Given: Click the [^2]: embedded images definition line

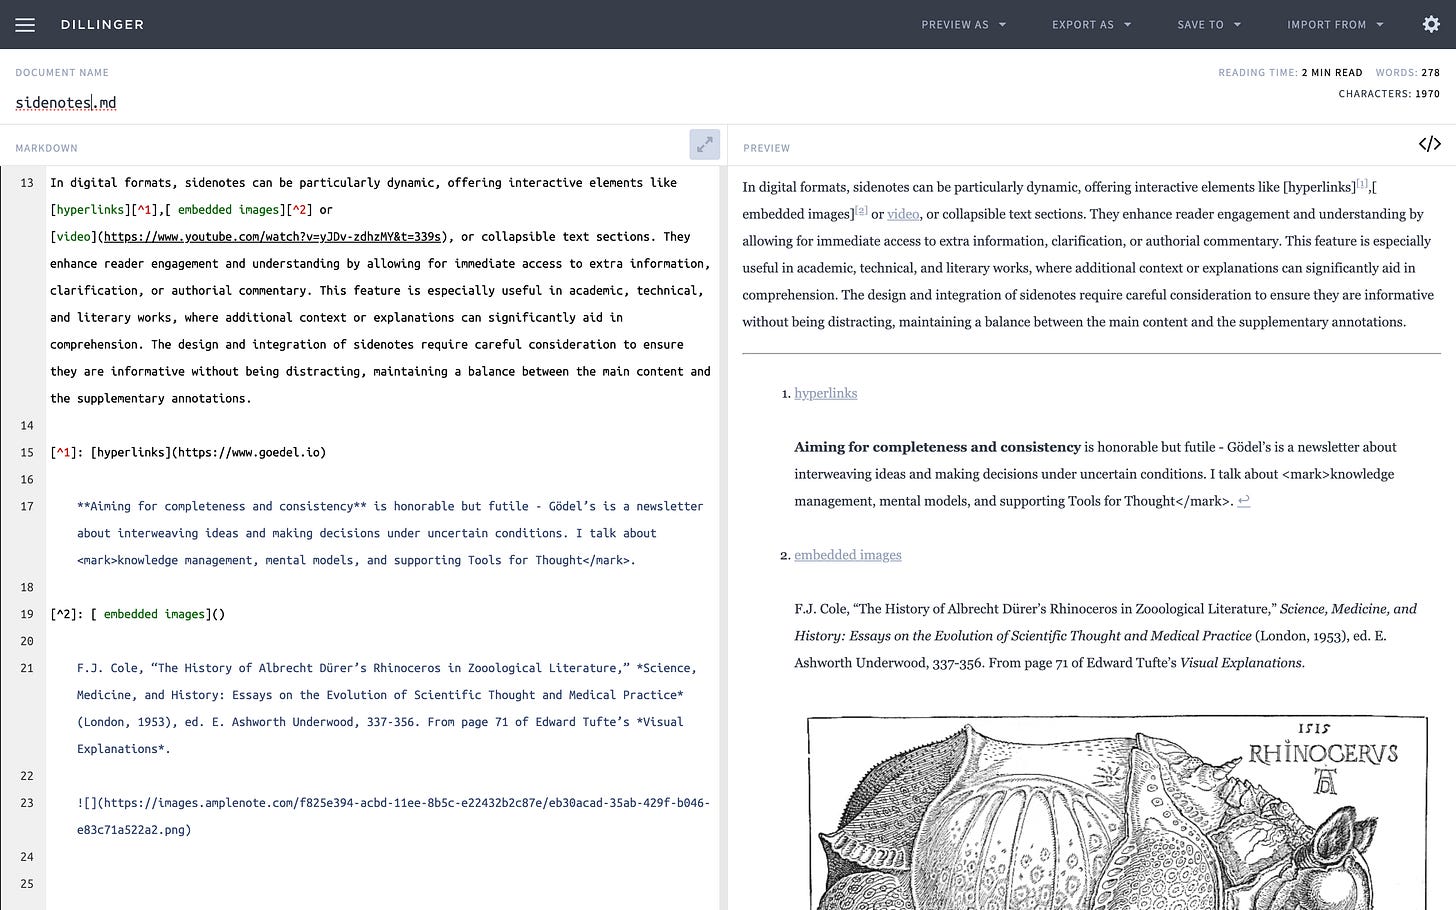Looking at the screenshot, I should tap(138, 615).
